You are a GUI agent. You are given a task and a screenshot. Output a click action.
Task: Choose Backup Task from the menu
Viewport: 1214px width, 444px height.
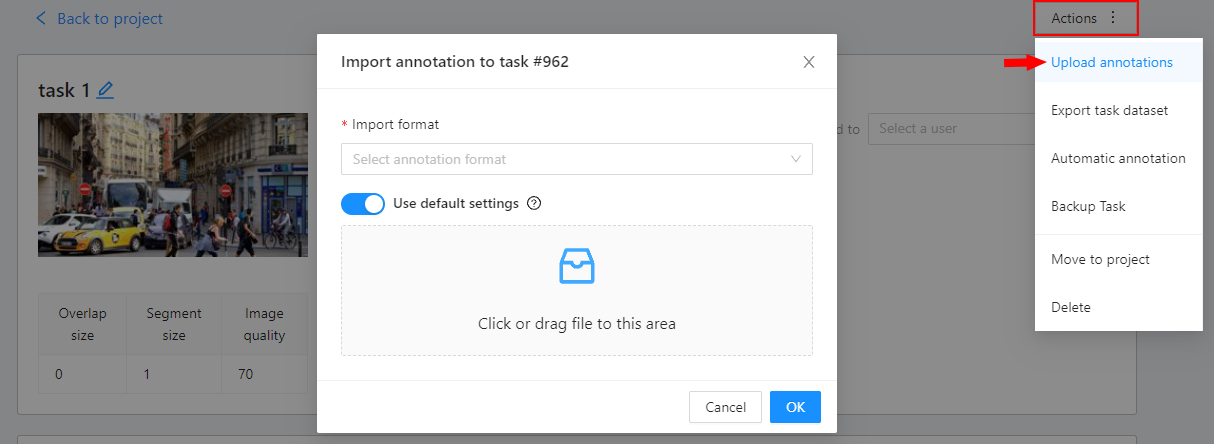1088,207
